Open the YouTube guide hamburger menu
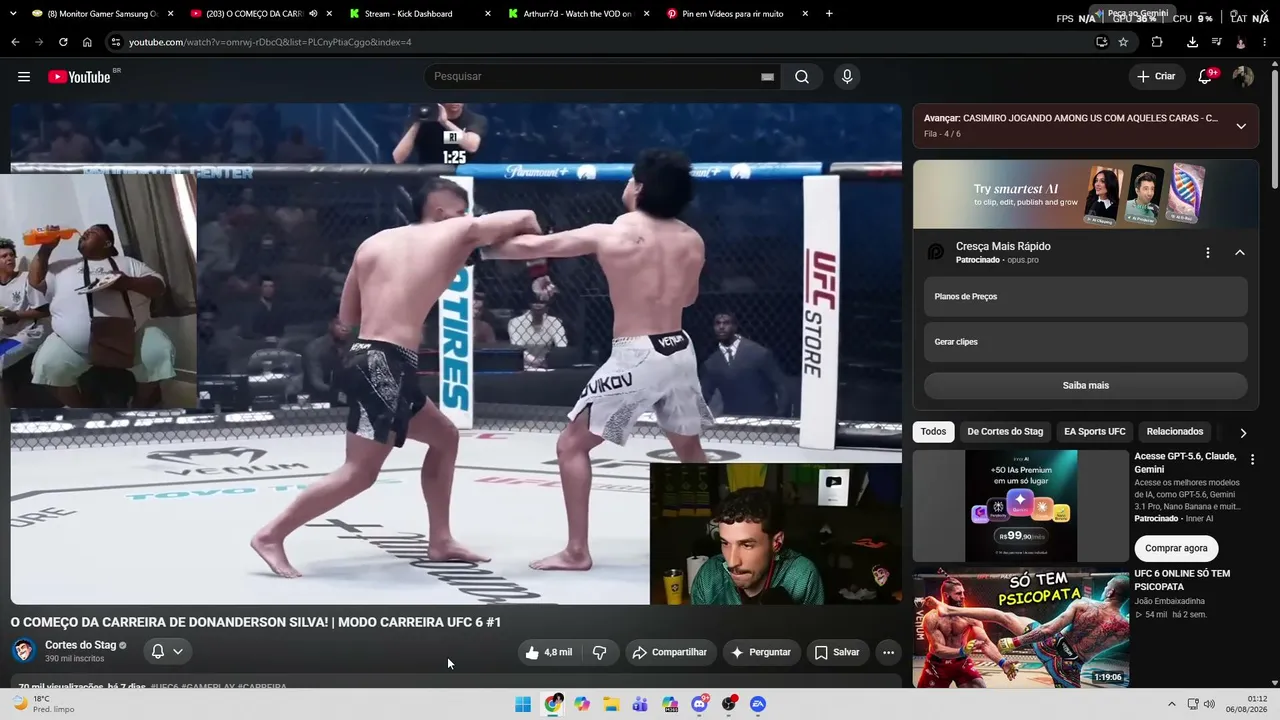 click(24, 77)
